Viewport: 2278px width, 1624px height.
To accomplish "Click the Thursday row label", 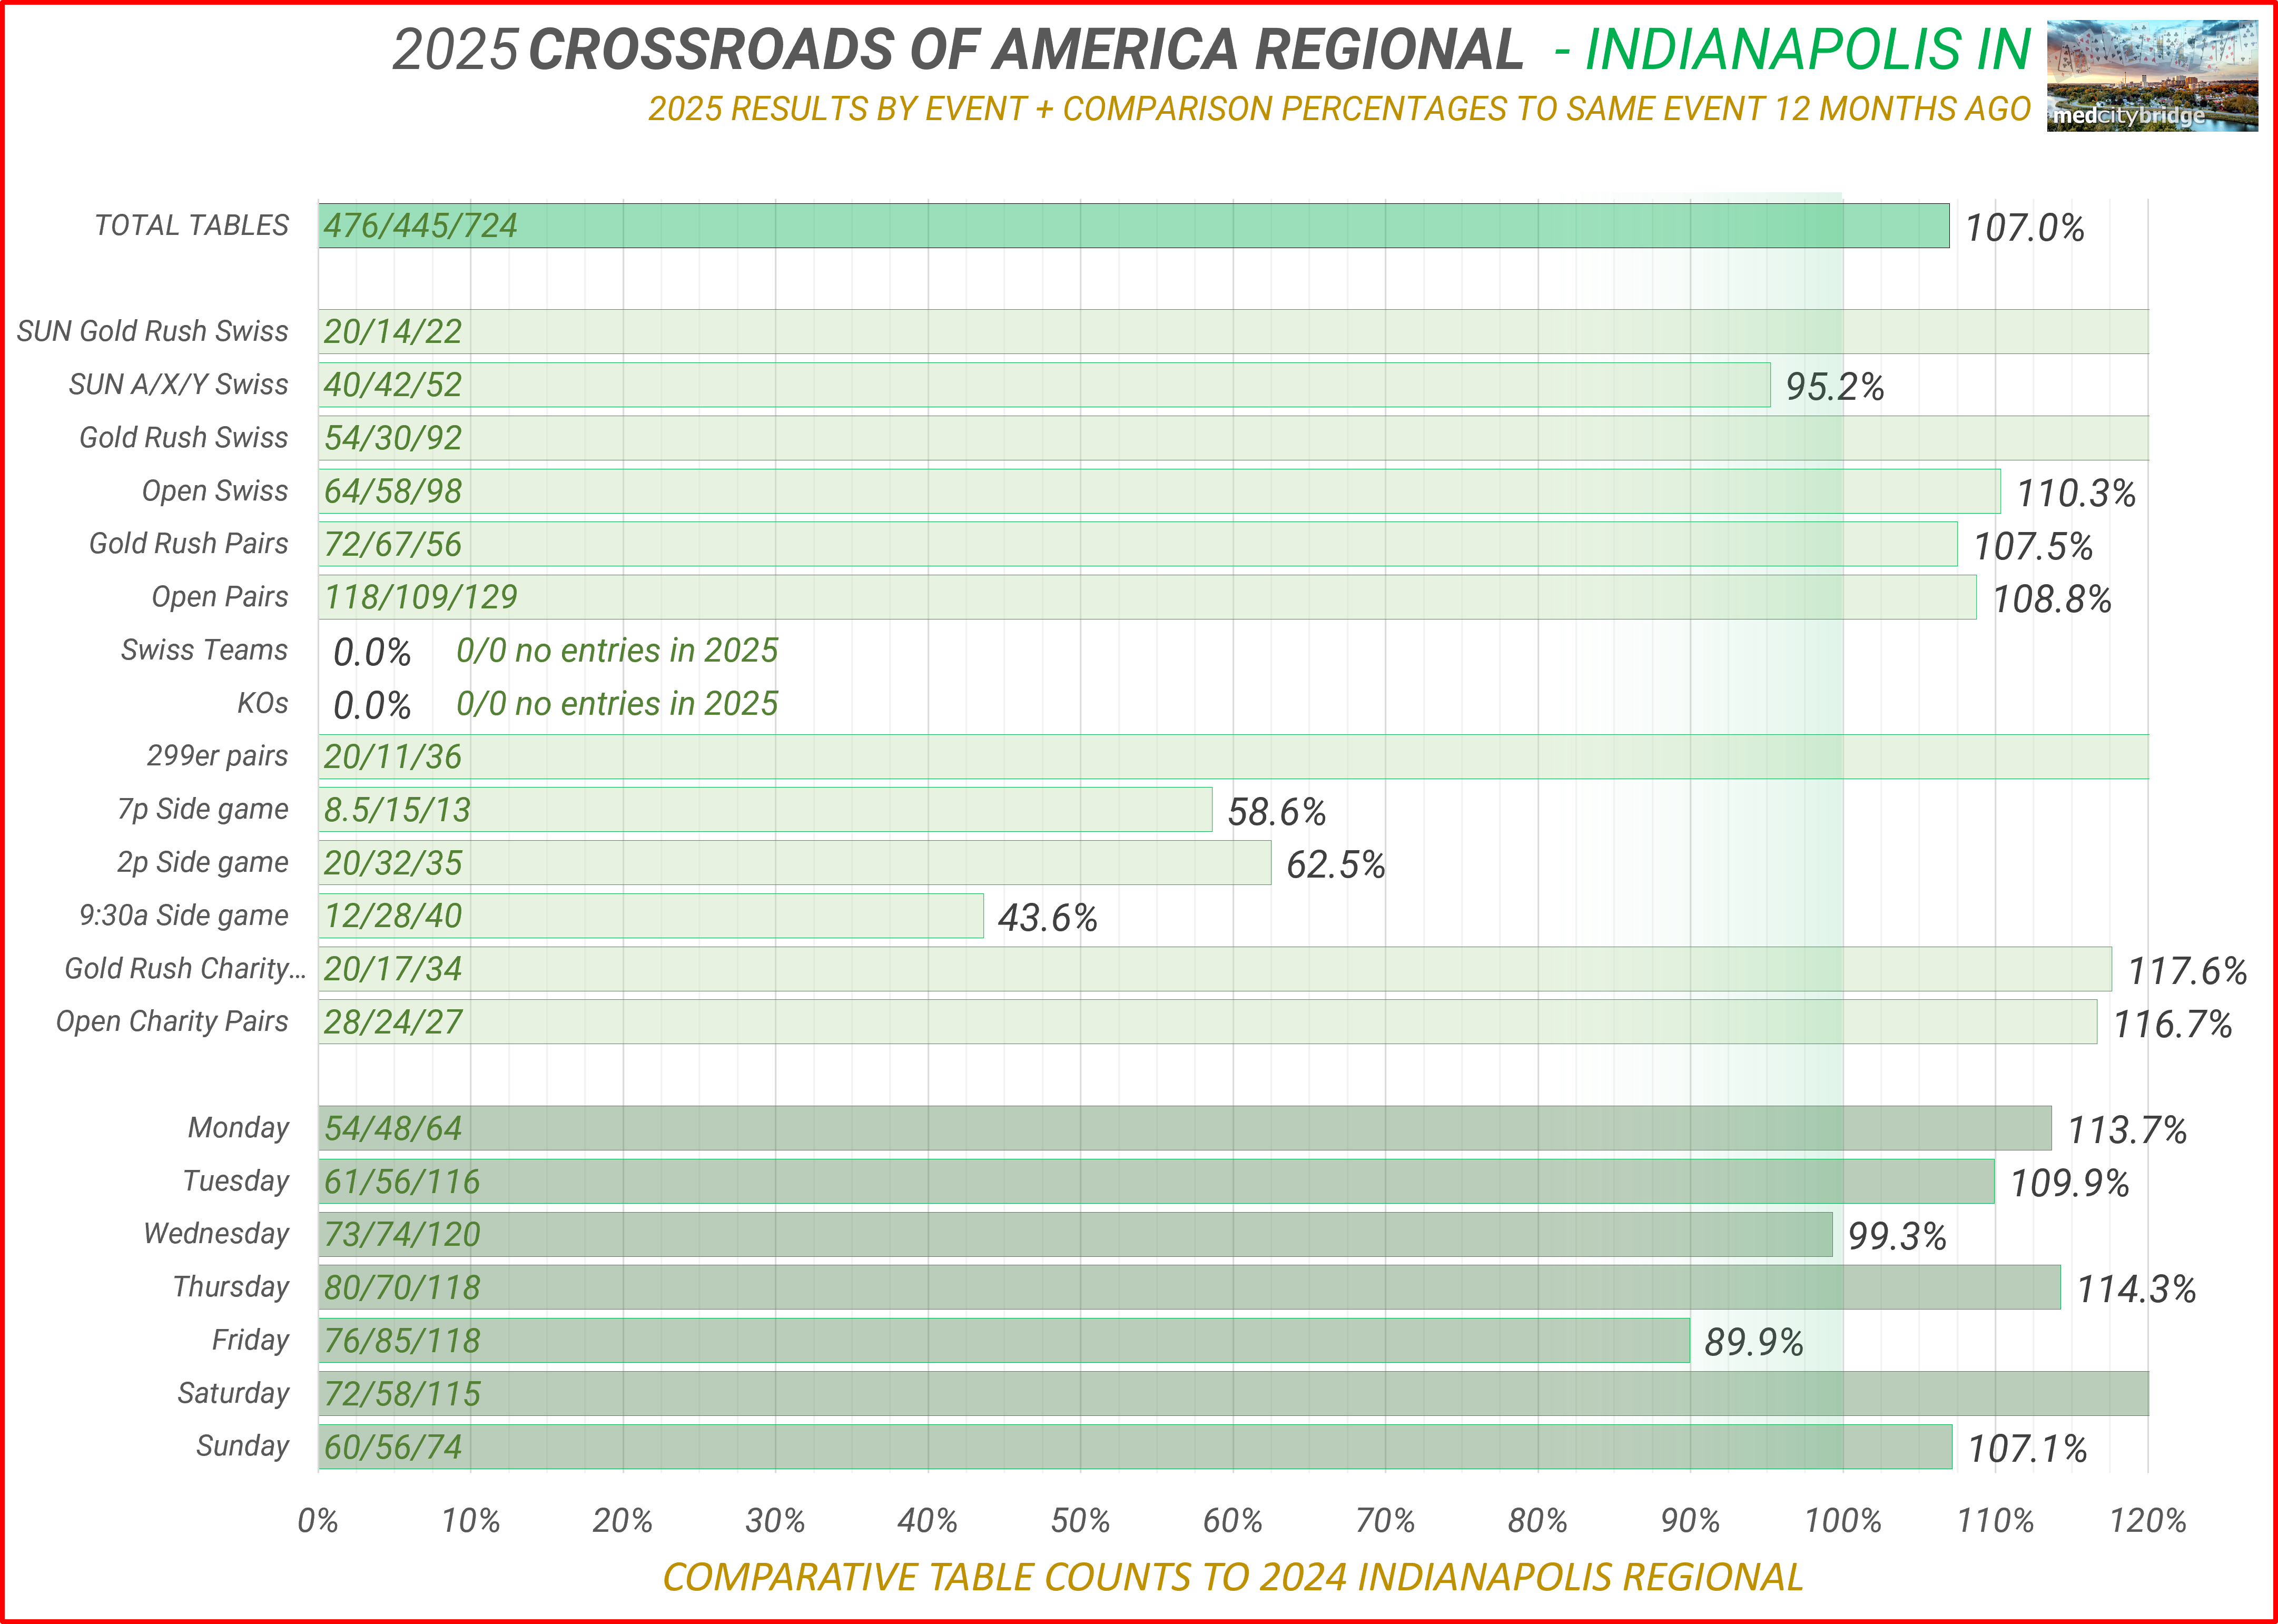I will (x=231, y=1286).
